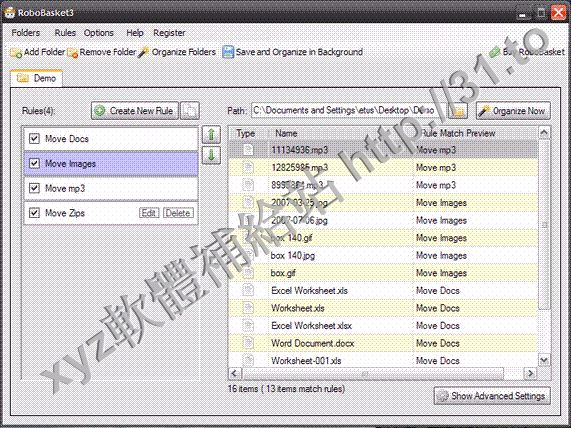Click file icon of 11134936.mp3 row
This screenshot has height=428, width=571.
pos(248,150)
